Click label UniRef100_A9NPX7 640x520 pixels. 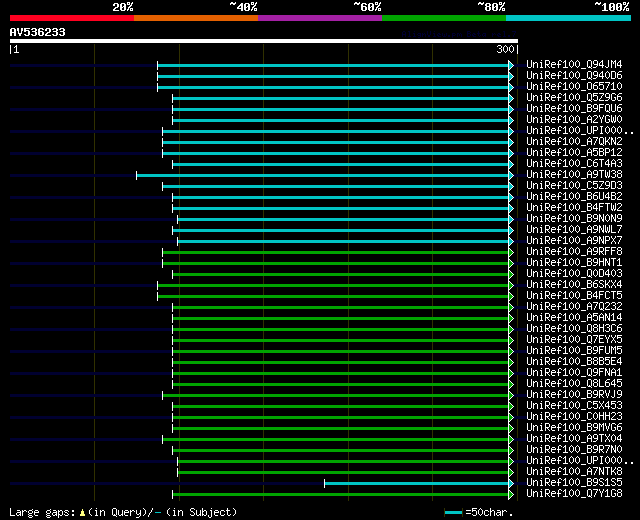574,241
